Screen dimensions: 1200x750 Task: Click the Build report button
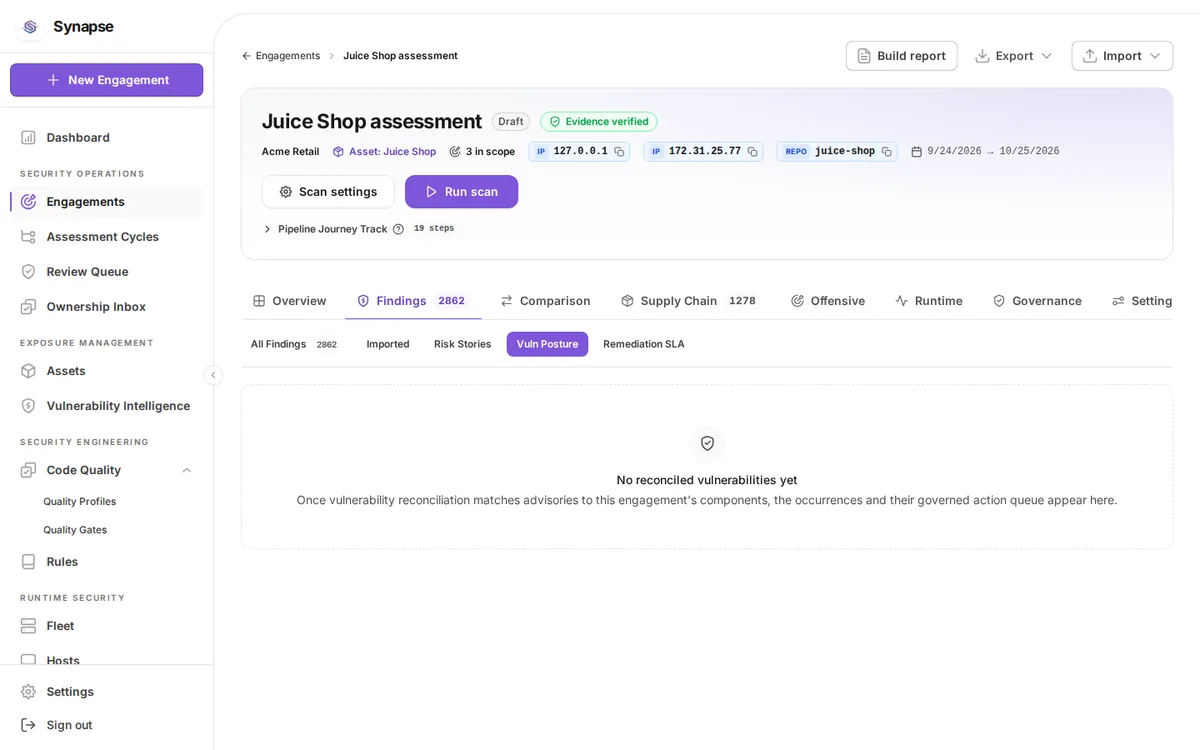(x=901, y=56)
